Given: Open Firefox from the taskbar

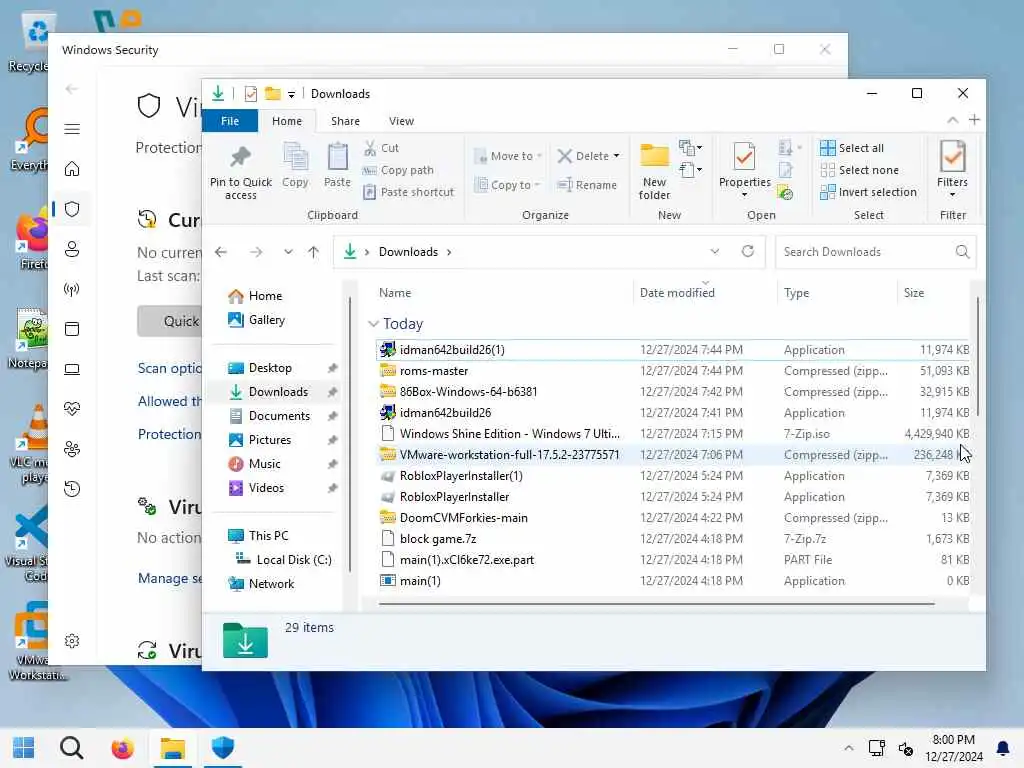Looking at the screenshot, I should point(122,748).
